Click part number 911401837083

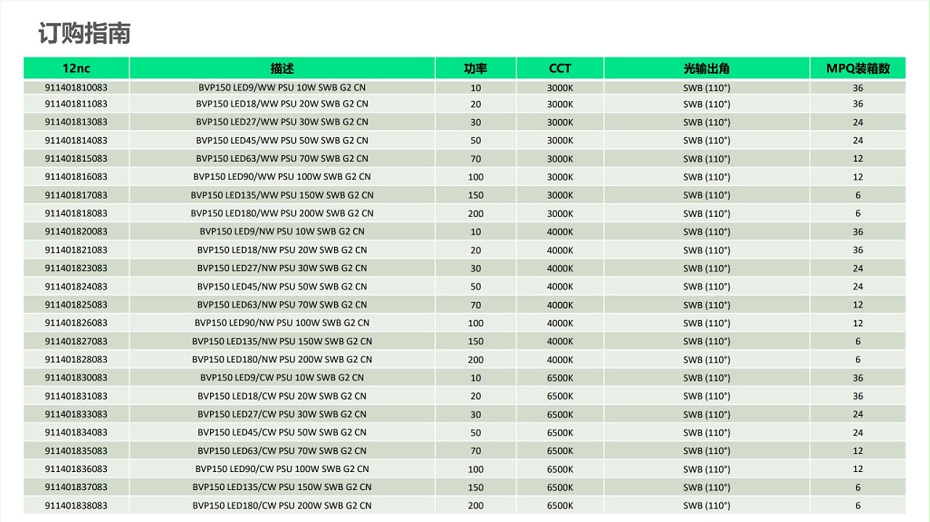pyautogui.click(x=76, y=487)
